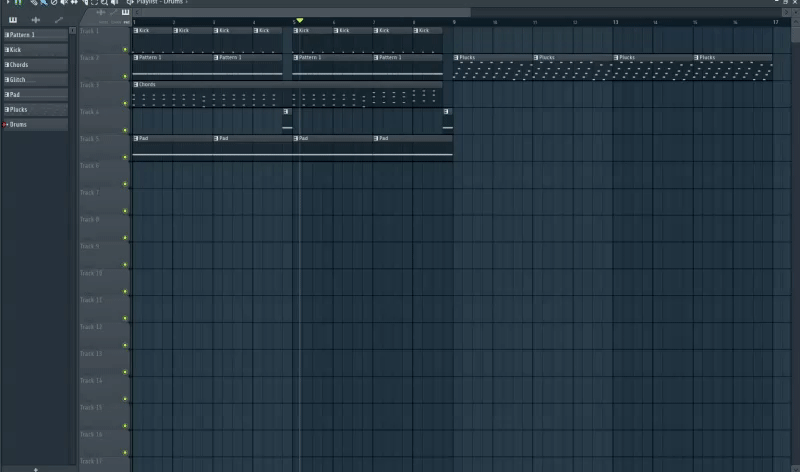The height and width of the screenshot is (472, 800).
Task: Show audio clips in picker panel
Action: click(36, 20)
